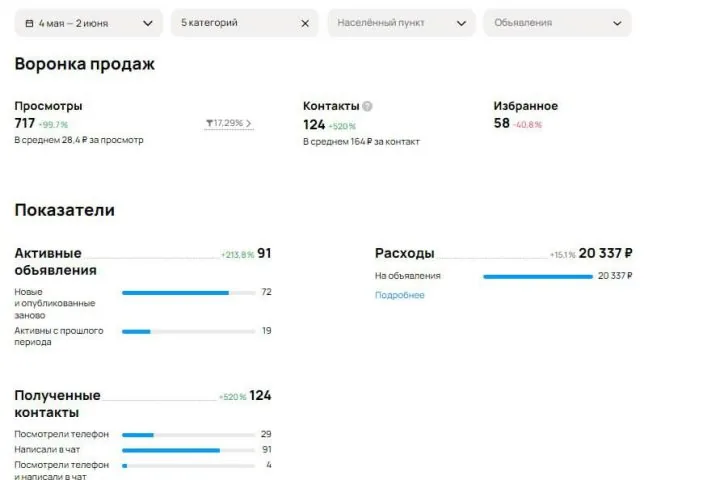Screen dimensions: 720x480
Task: Click the -99,7% change next to Просмотры
Action: 53,124
